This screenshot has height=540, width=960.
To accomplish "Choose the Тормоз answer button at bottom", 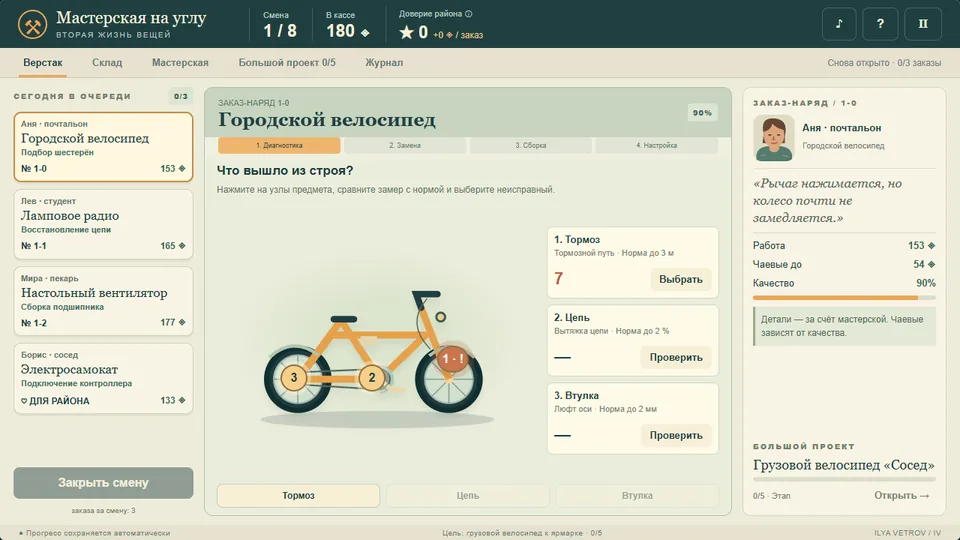I will (298, 495).
